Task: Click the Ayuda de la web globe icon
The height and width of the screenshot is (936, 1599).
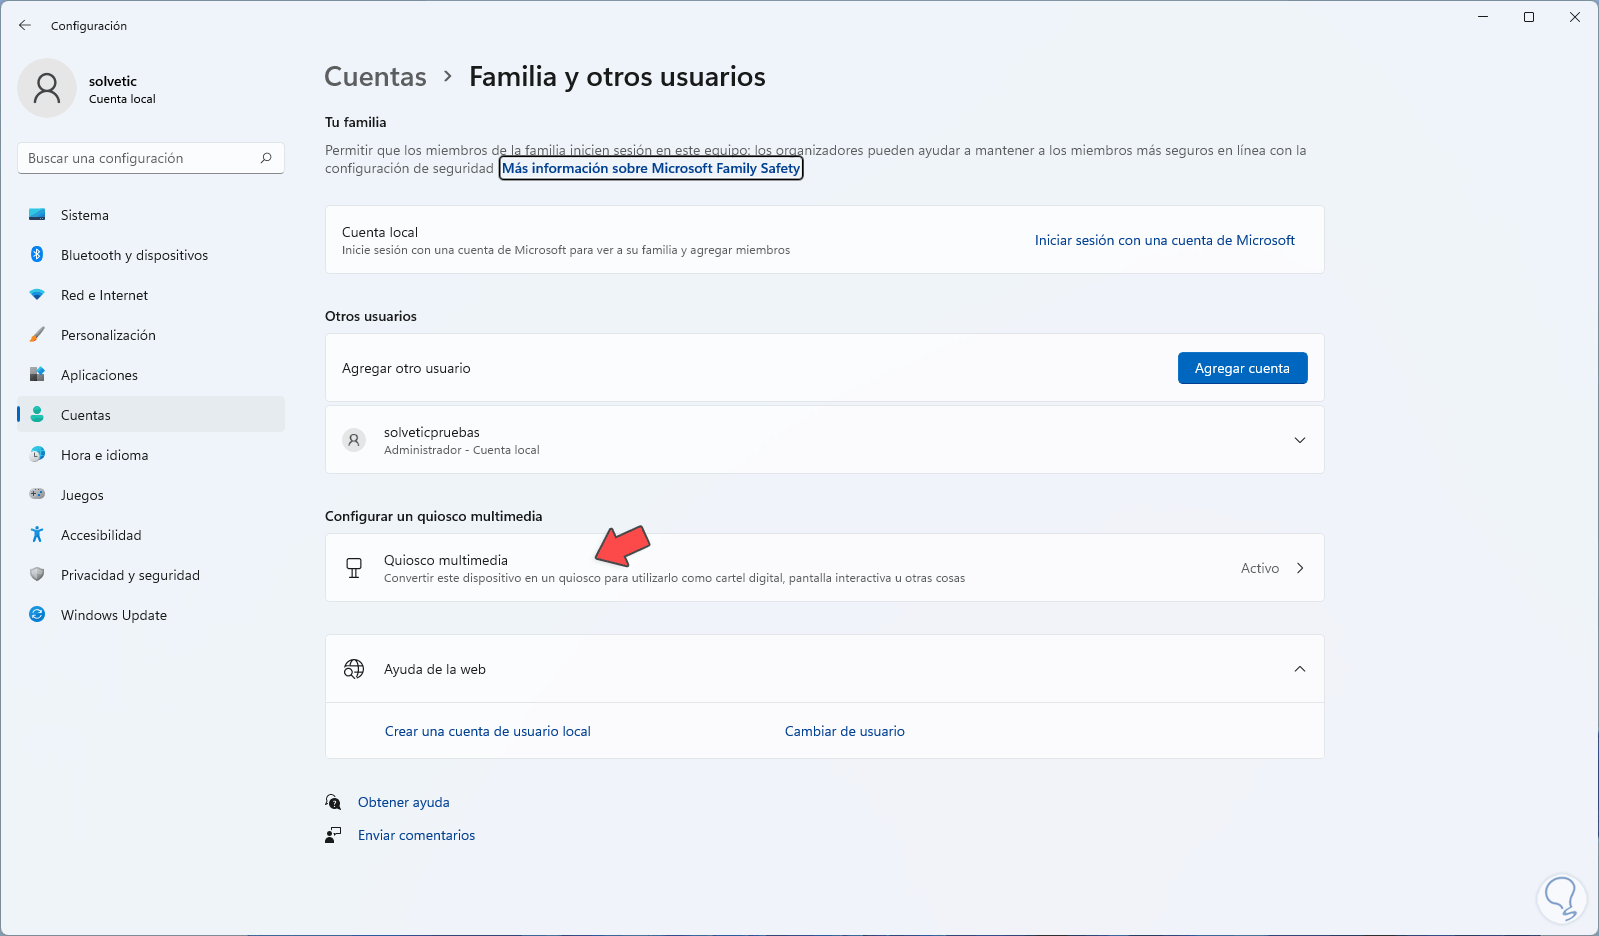Action: pos(354,669)
